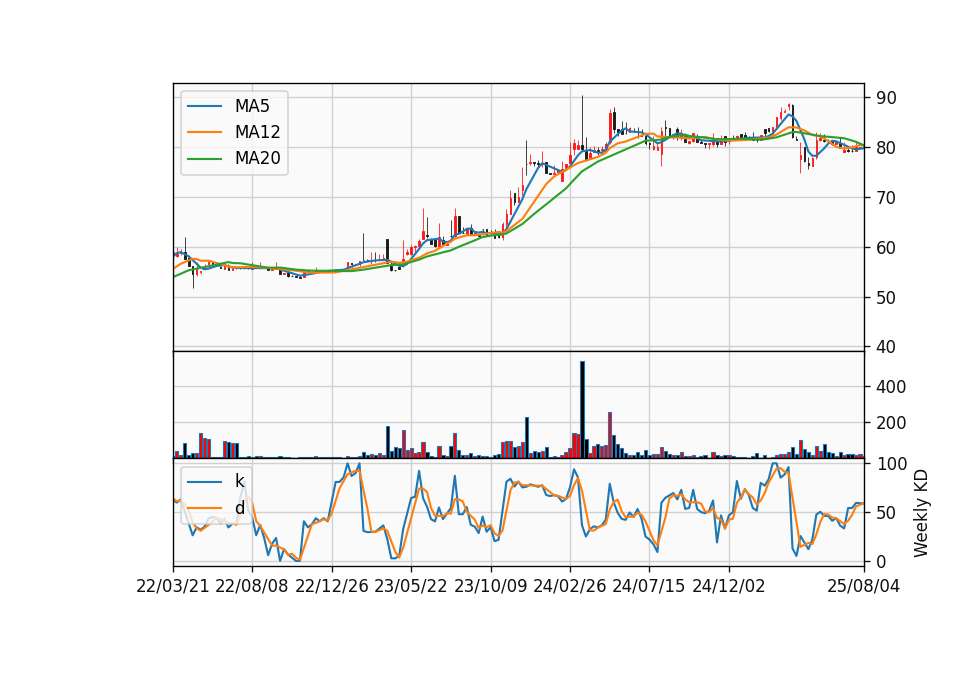This screenshot has height=690, width=960.
Task: Click the MA5 legend label
Action: tap(252, 106)
